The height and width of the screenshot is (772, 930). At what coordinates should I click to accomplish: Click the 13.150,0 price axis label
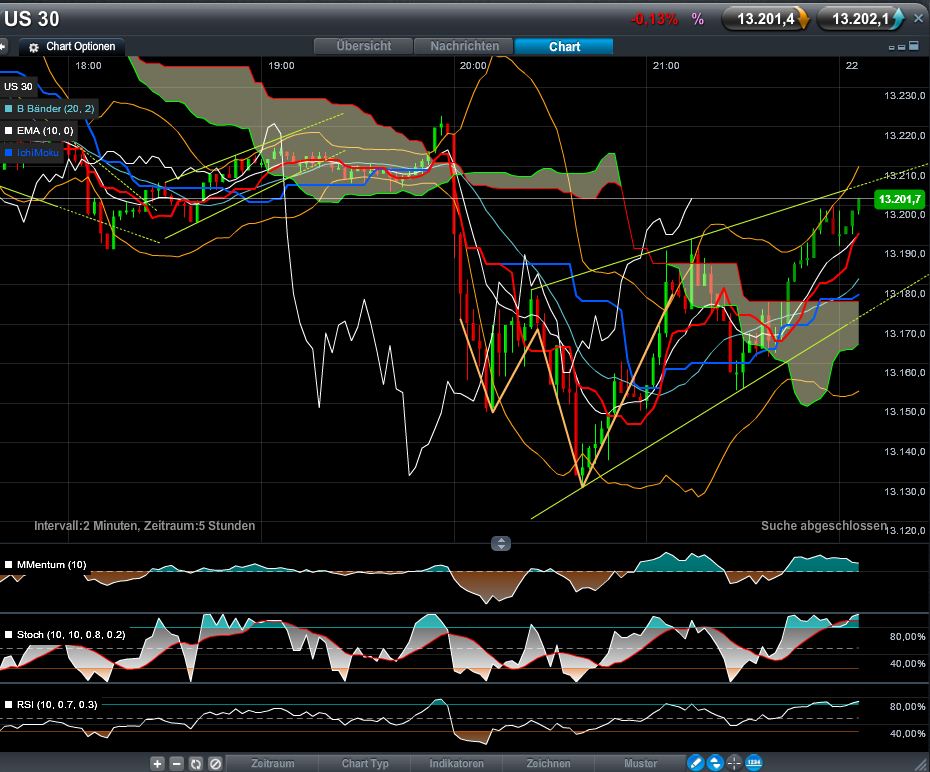[x=904, y=411]
